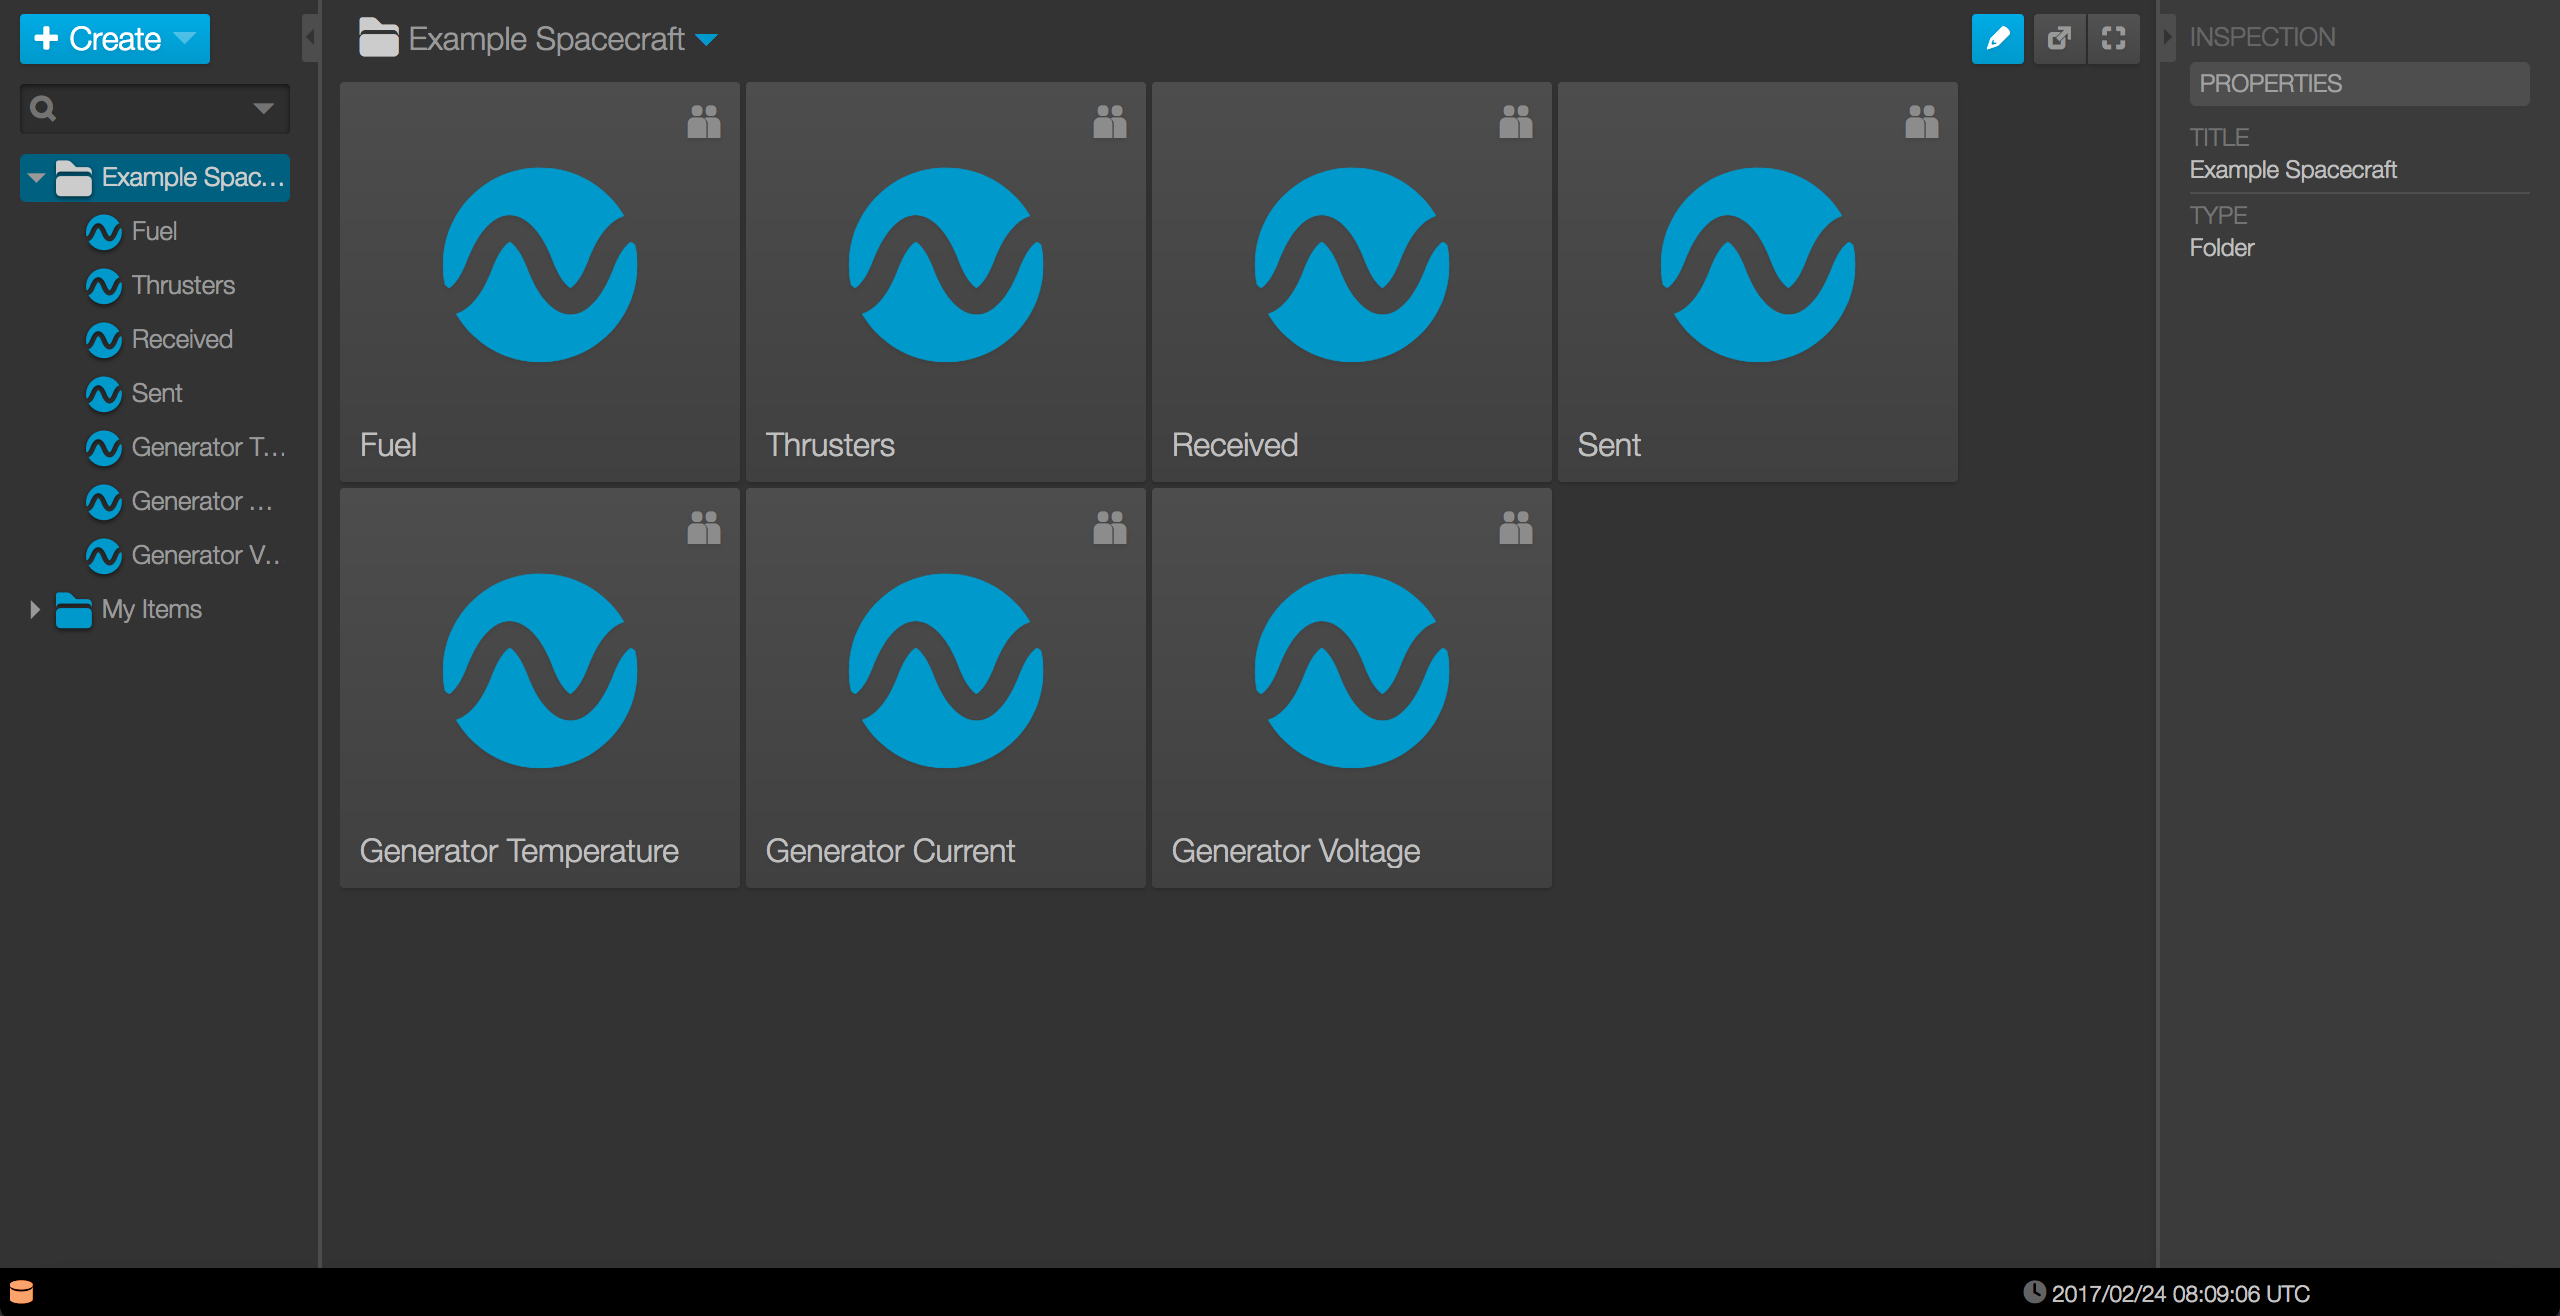
Task: Click the link icon on Fuel tile
Action: coord(703,122)
